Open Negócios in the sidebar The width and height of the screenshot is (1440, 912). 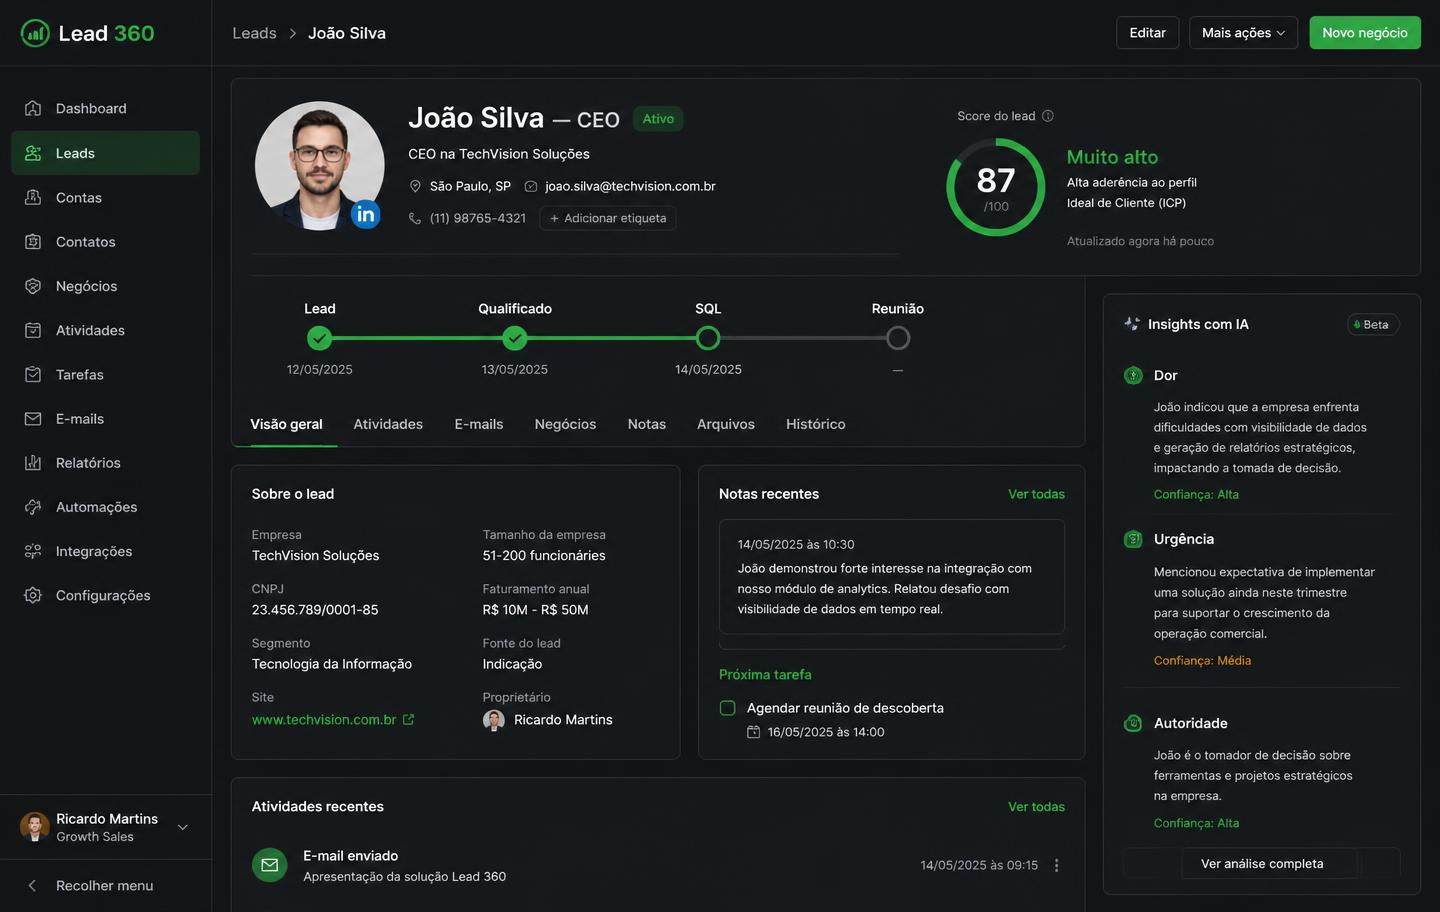pyautogui.click(x=105, y=286)
